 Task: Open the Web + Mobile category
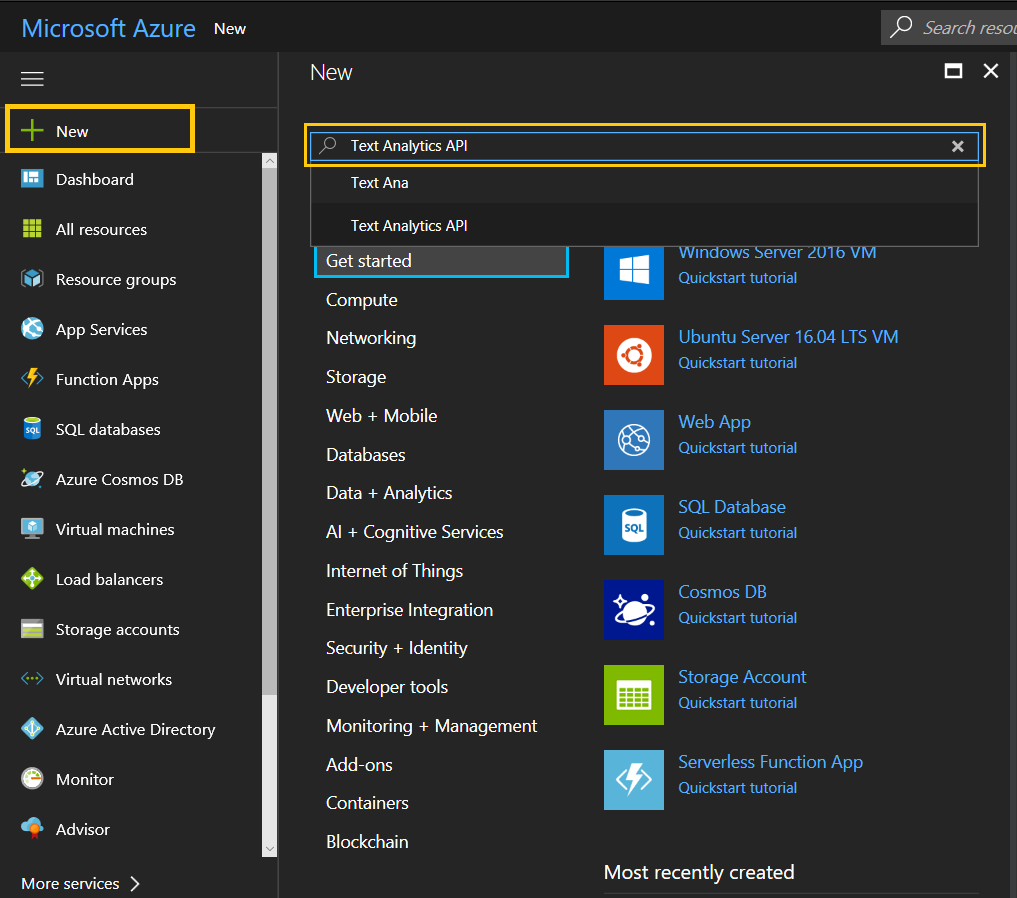381,416
